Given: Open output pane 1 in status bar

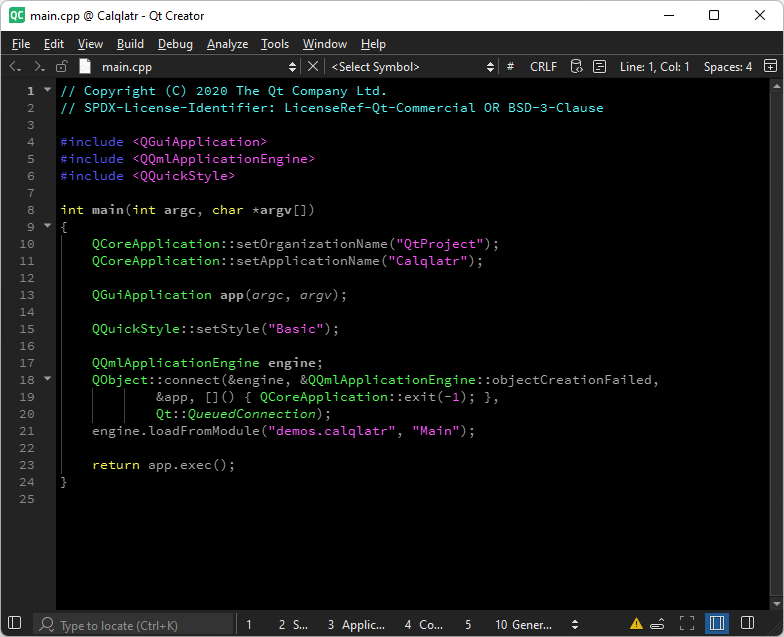Looking at the screenshot, I should coord(249,624).
